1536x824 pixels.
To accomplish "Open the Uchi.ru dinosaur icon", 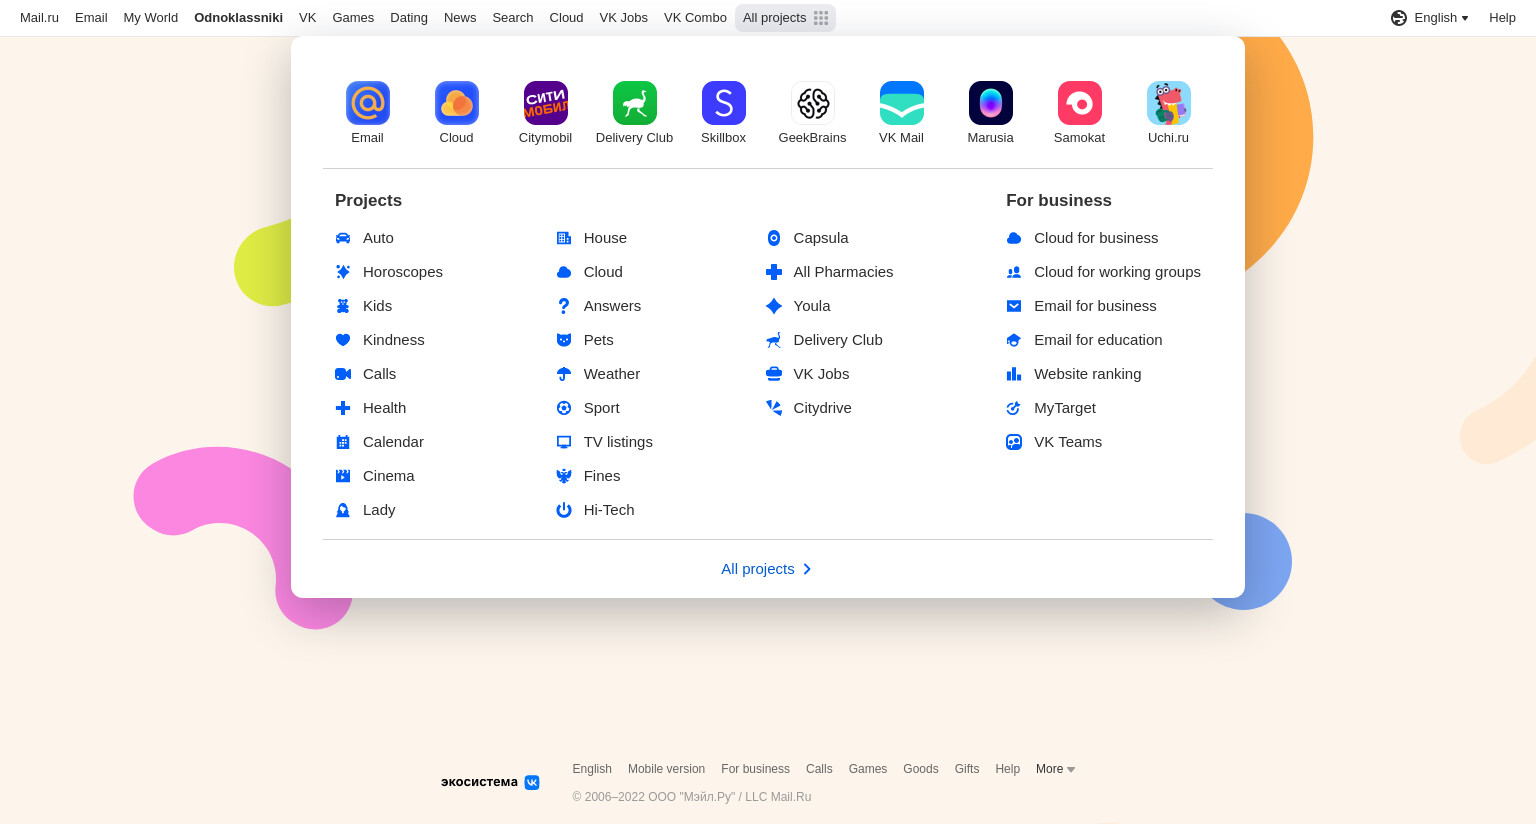I will 1169,103.
